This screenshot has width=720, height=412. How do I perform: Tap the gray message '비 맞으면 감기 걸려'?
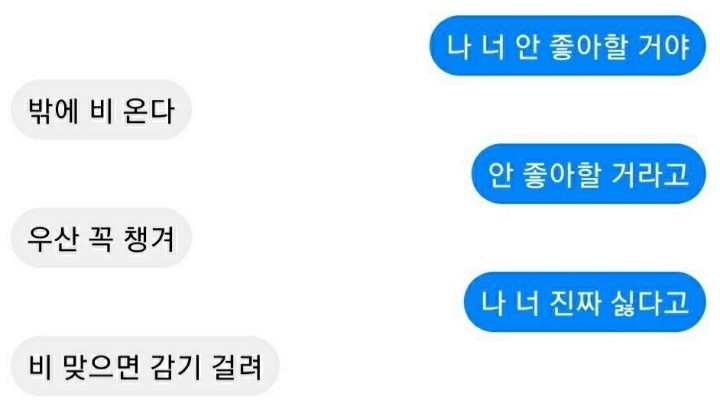[145, 366]
